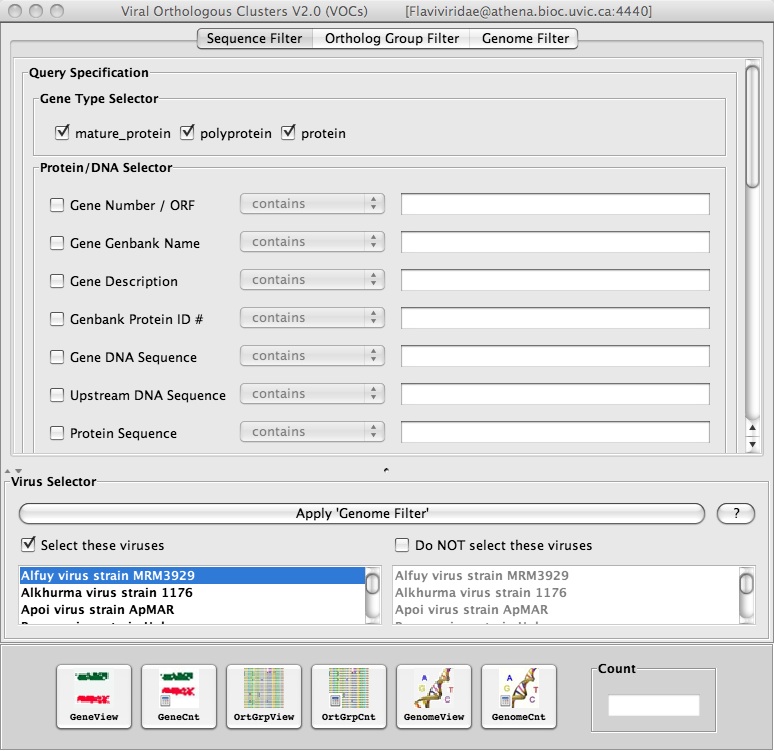Select Alkhurma virus strain 1176 in left list
The width and height of the screenshot is (774, 751).
pos(192,593)
